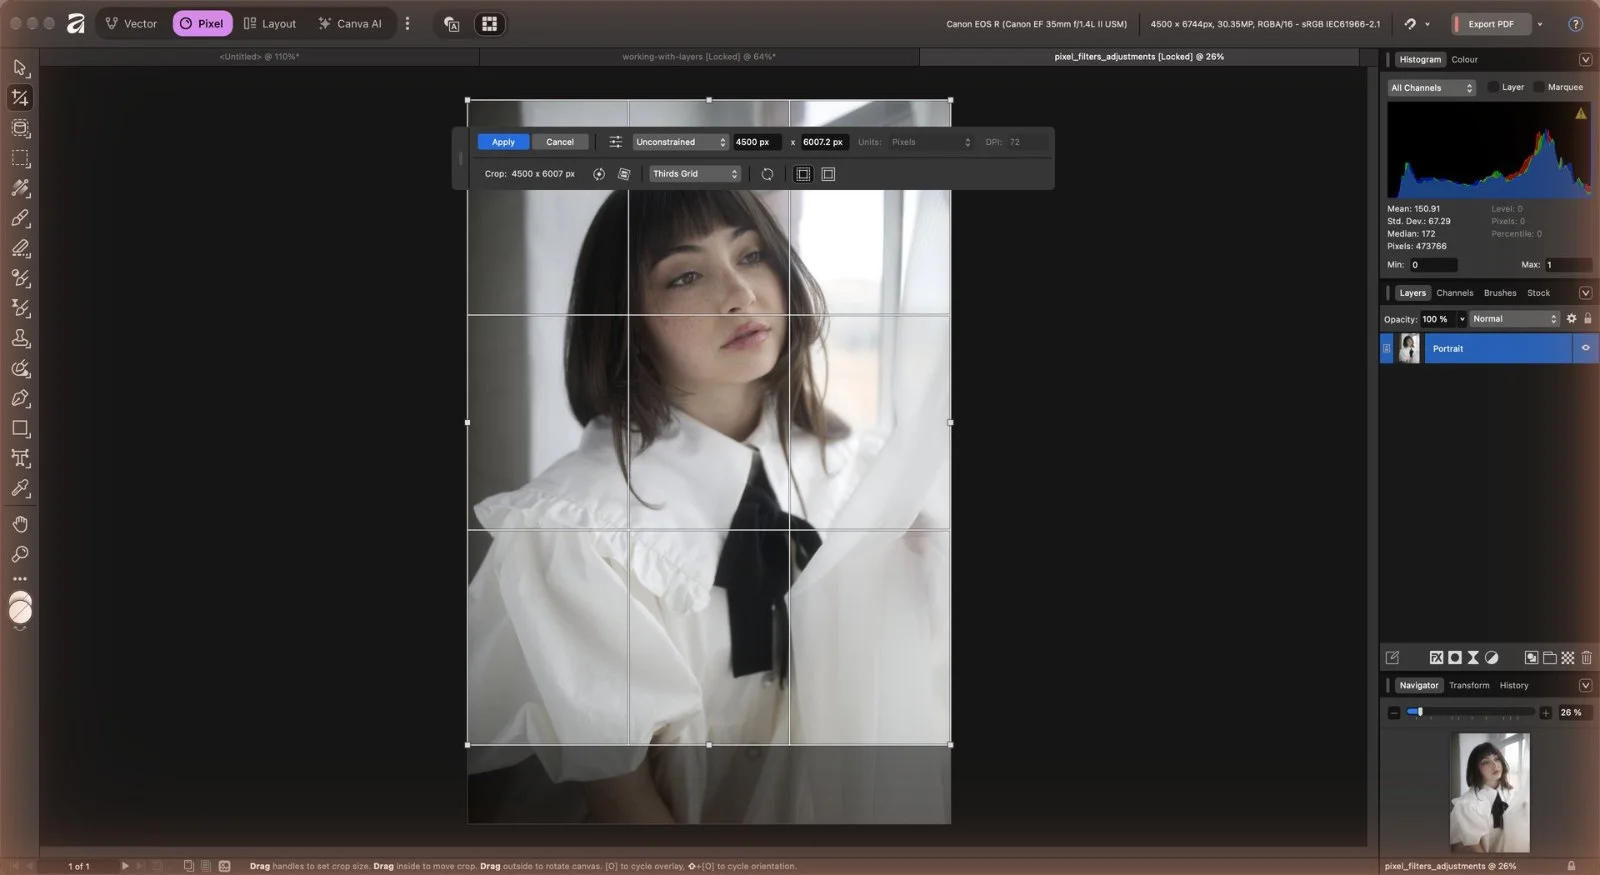Select the Paint Brush tool
The height and width of the screenshot is (875, 1600).
click(x=20, y=218)
